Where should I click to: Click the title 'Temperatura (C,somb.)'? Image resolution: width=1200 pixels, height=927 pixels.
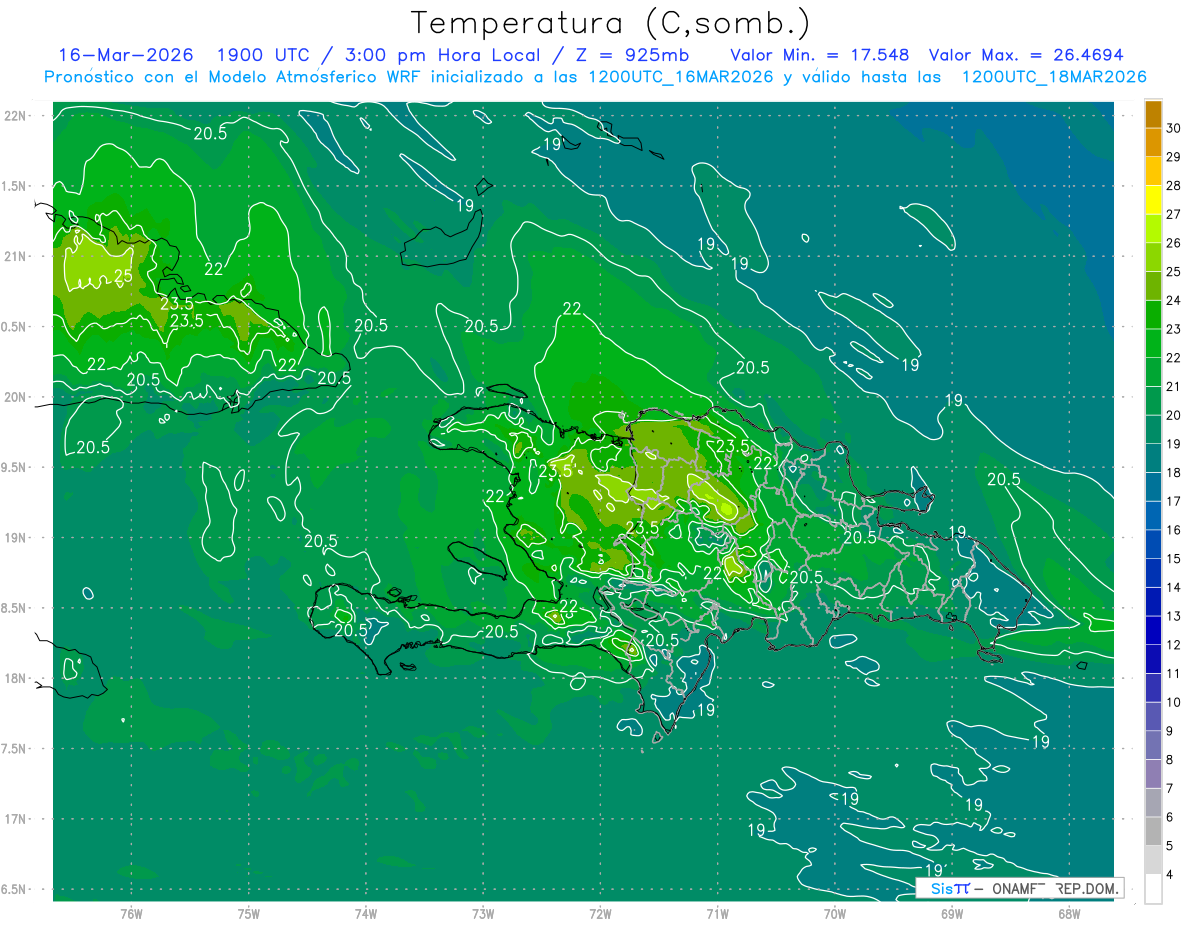(611, 23)
